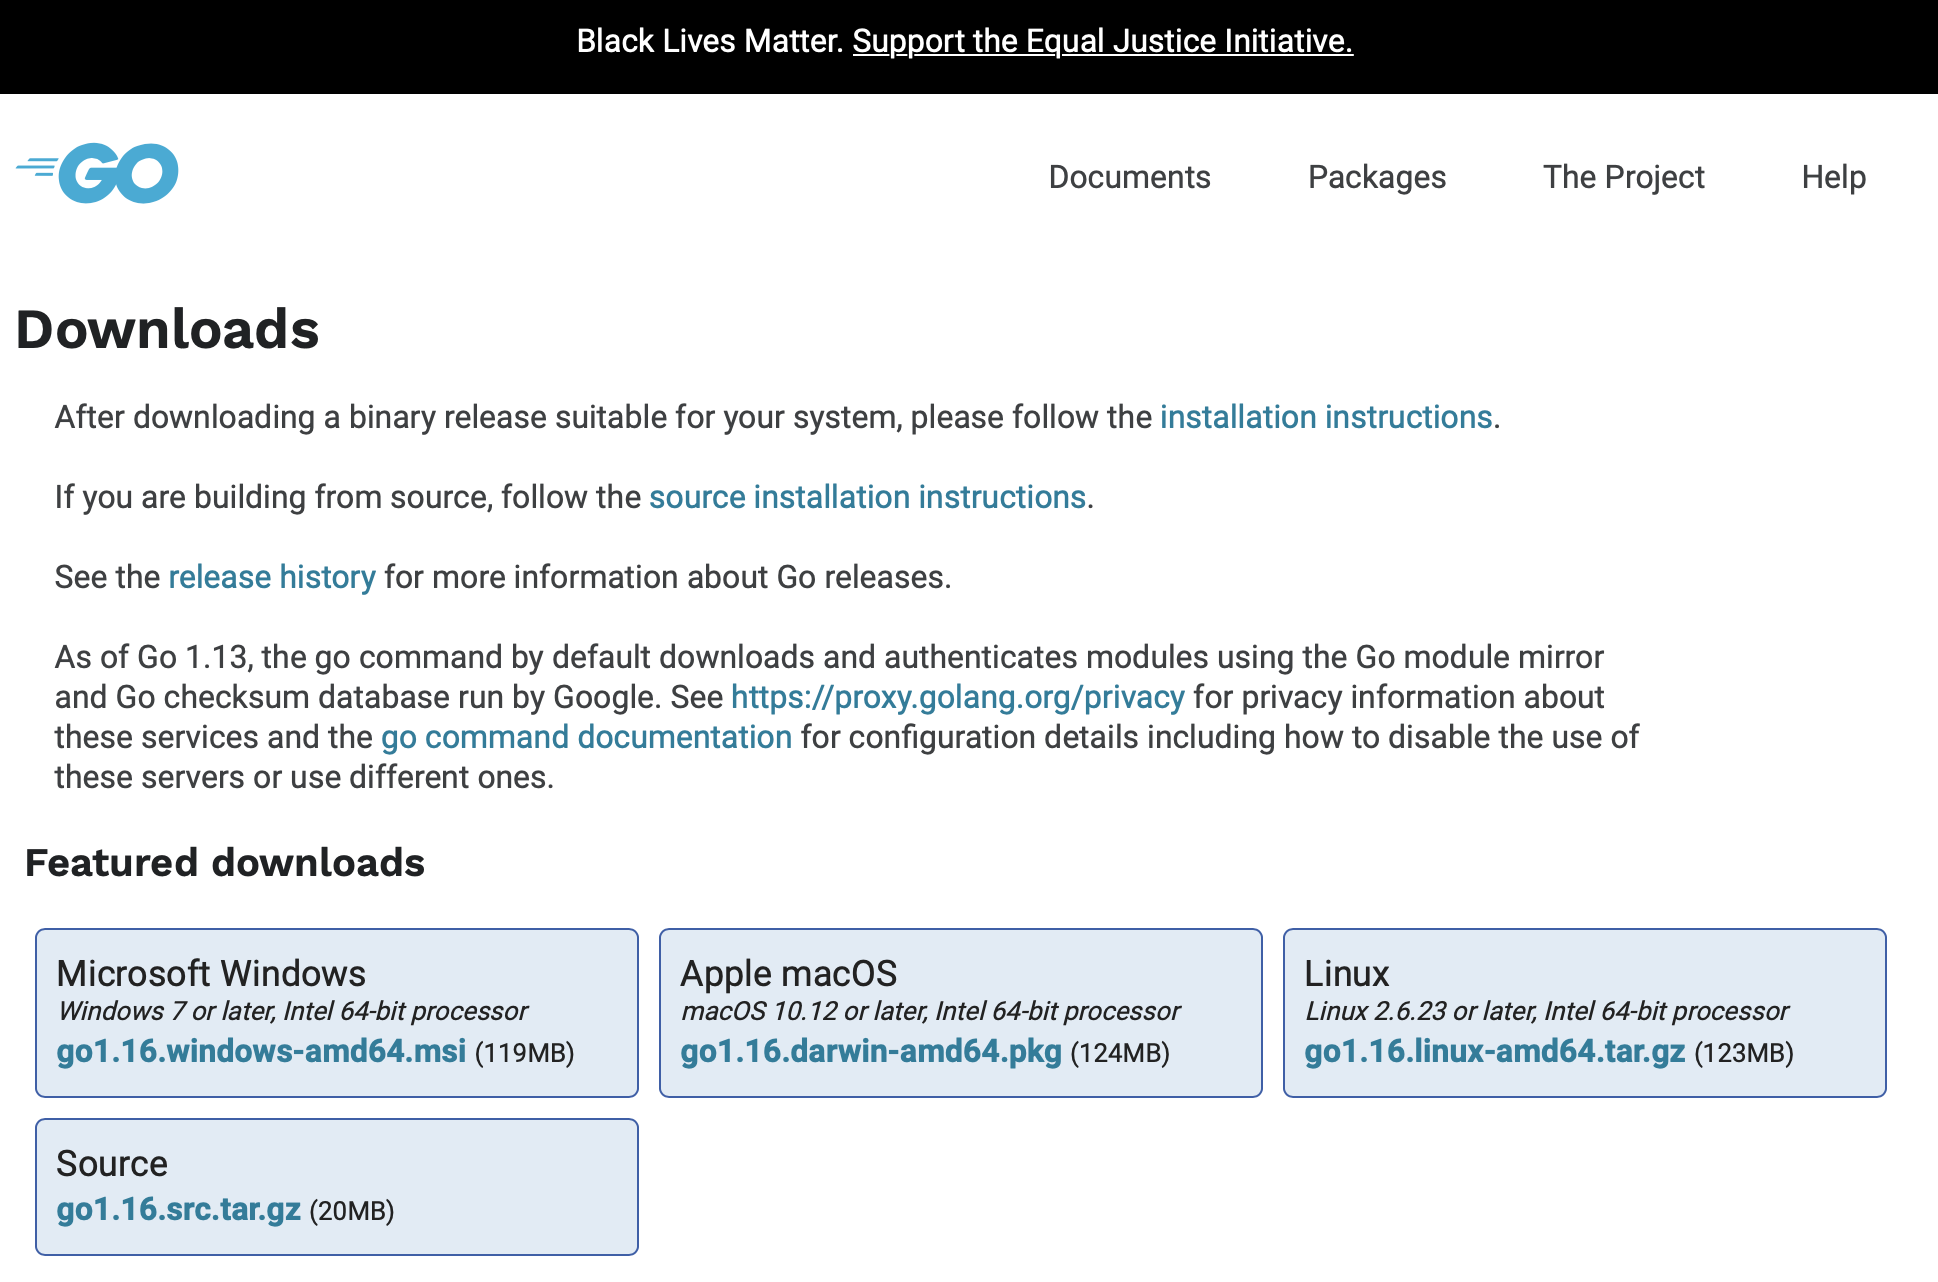Open the Documents menu item

[x=1129, y=177]
